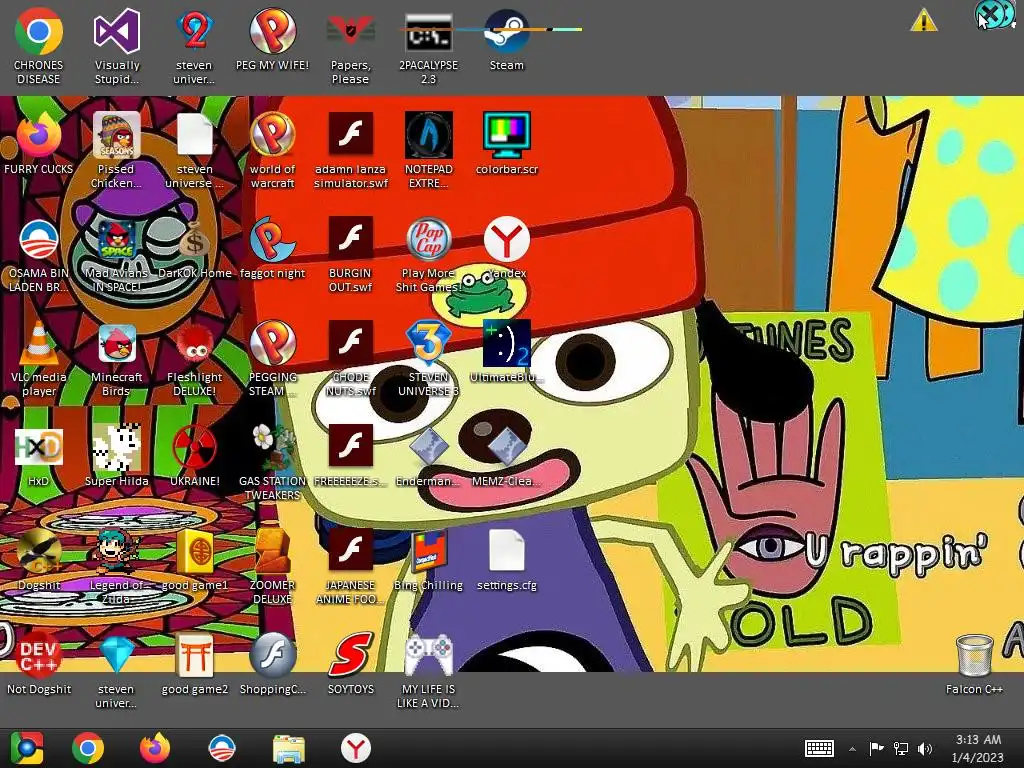The width and height of the screenshot is (1024, 768).
Task: Select the CHODE NUTS.swf flash file
Action: (x=350, y=343)
